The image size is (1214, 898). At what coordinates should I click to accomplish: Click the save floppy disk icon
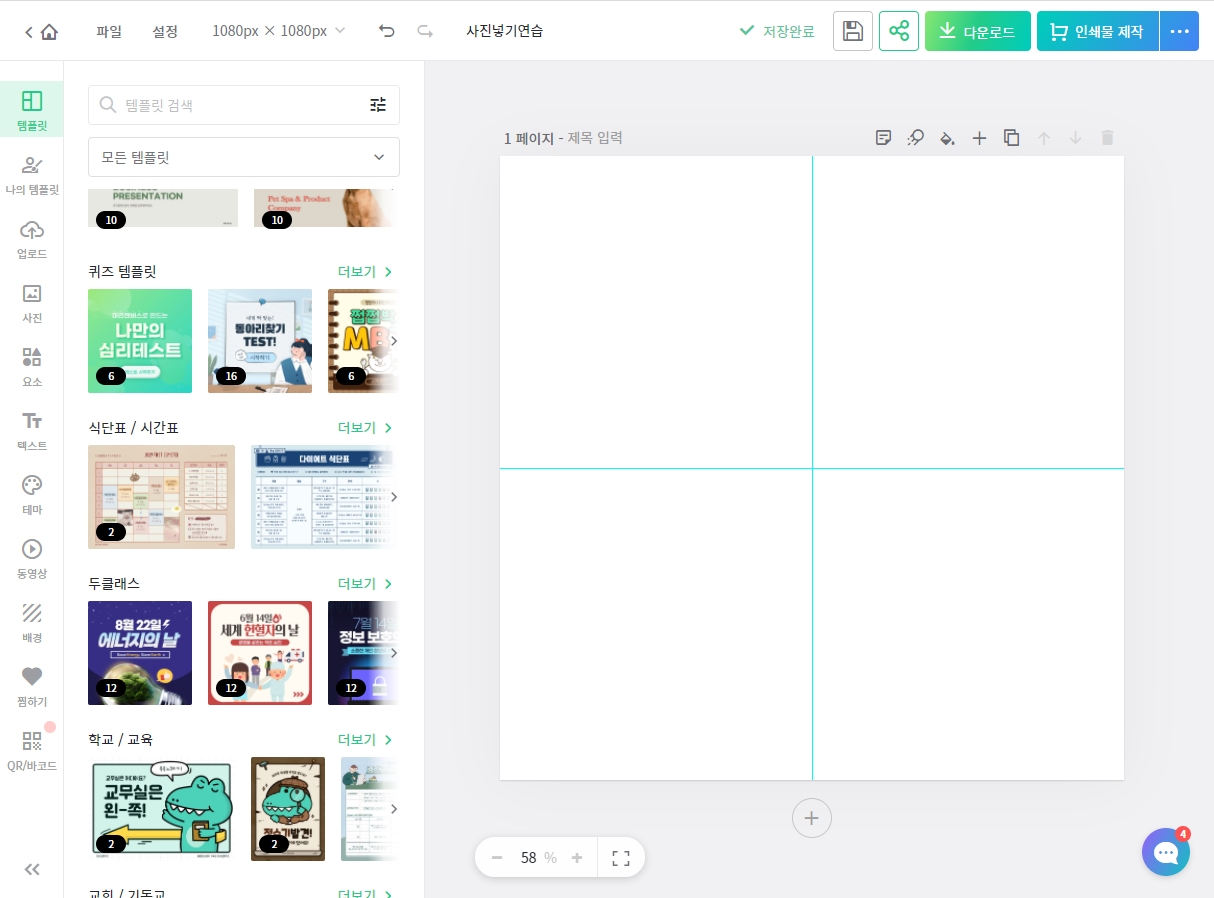pyautogui.click(x=853, y=31)
